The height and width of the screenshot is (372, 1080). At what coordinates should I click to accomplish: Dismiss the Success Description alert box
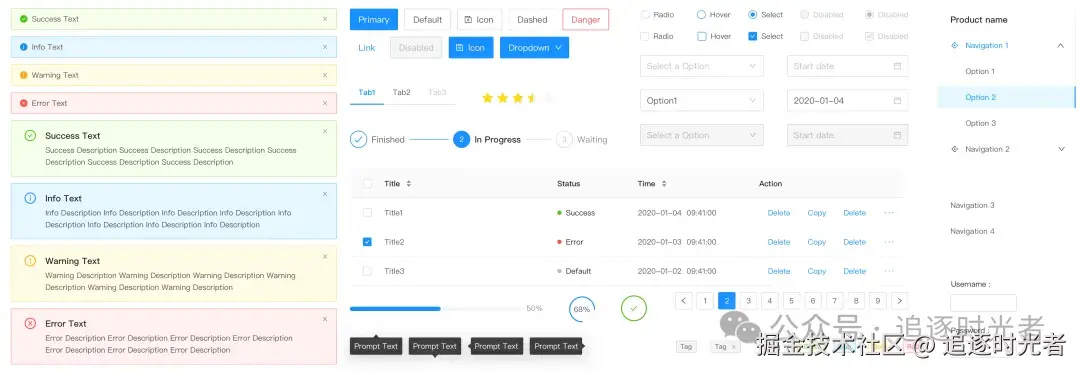(325, 131)
